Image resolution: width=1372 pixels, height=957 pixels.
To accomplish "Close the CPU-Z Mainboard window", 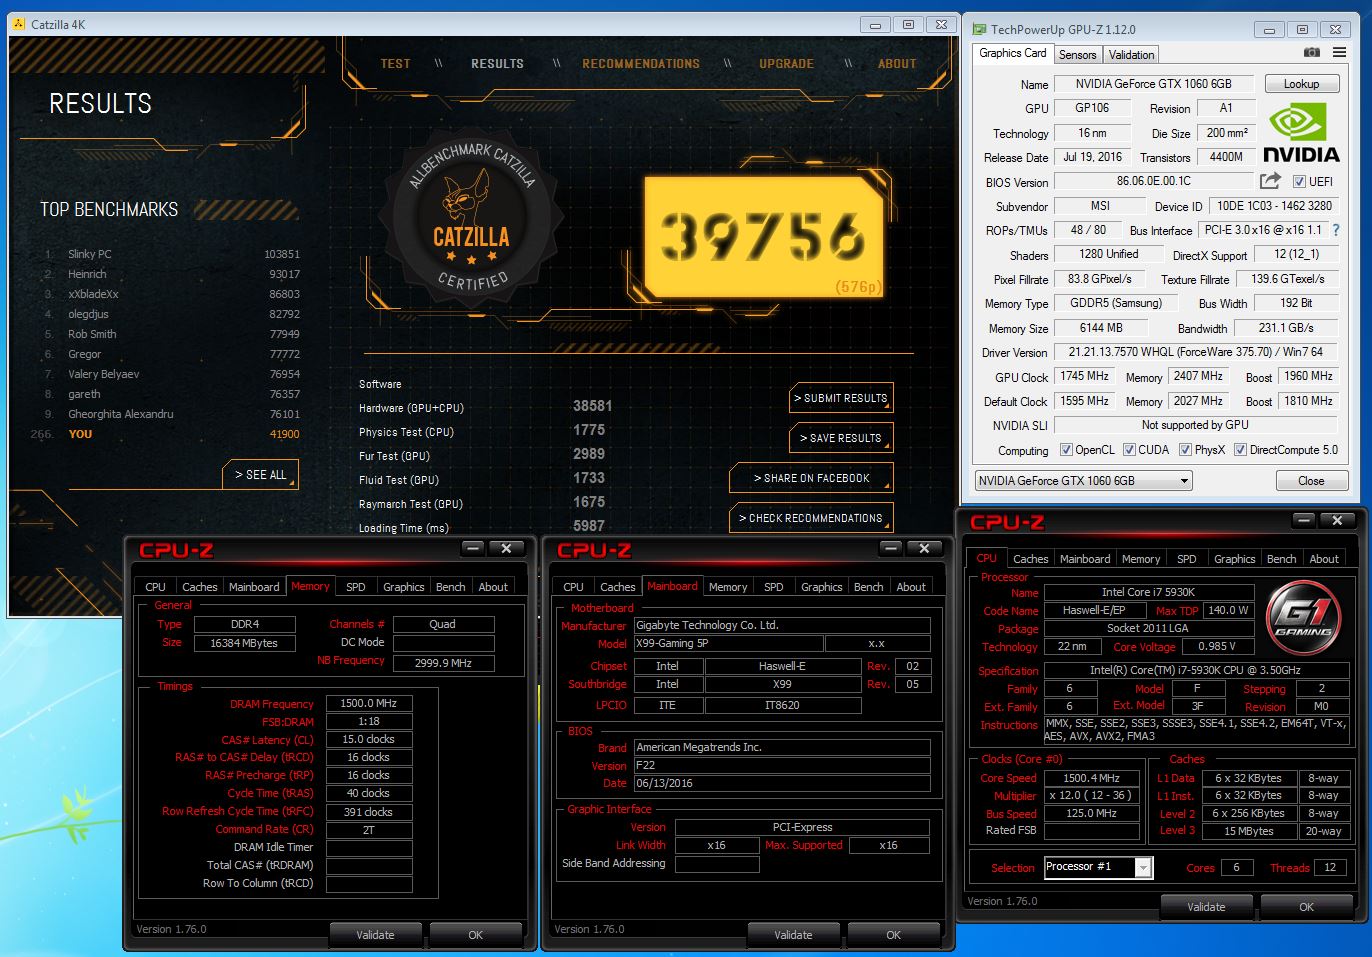I will click(924, 548).
